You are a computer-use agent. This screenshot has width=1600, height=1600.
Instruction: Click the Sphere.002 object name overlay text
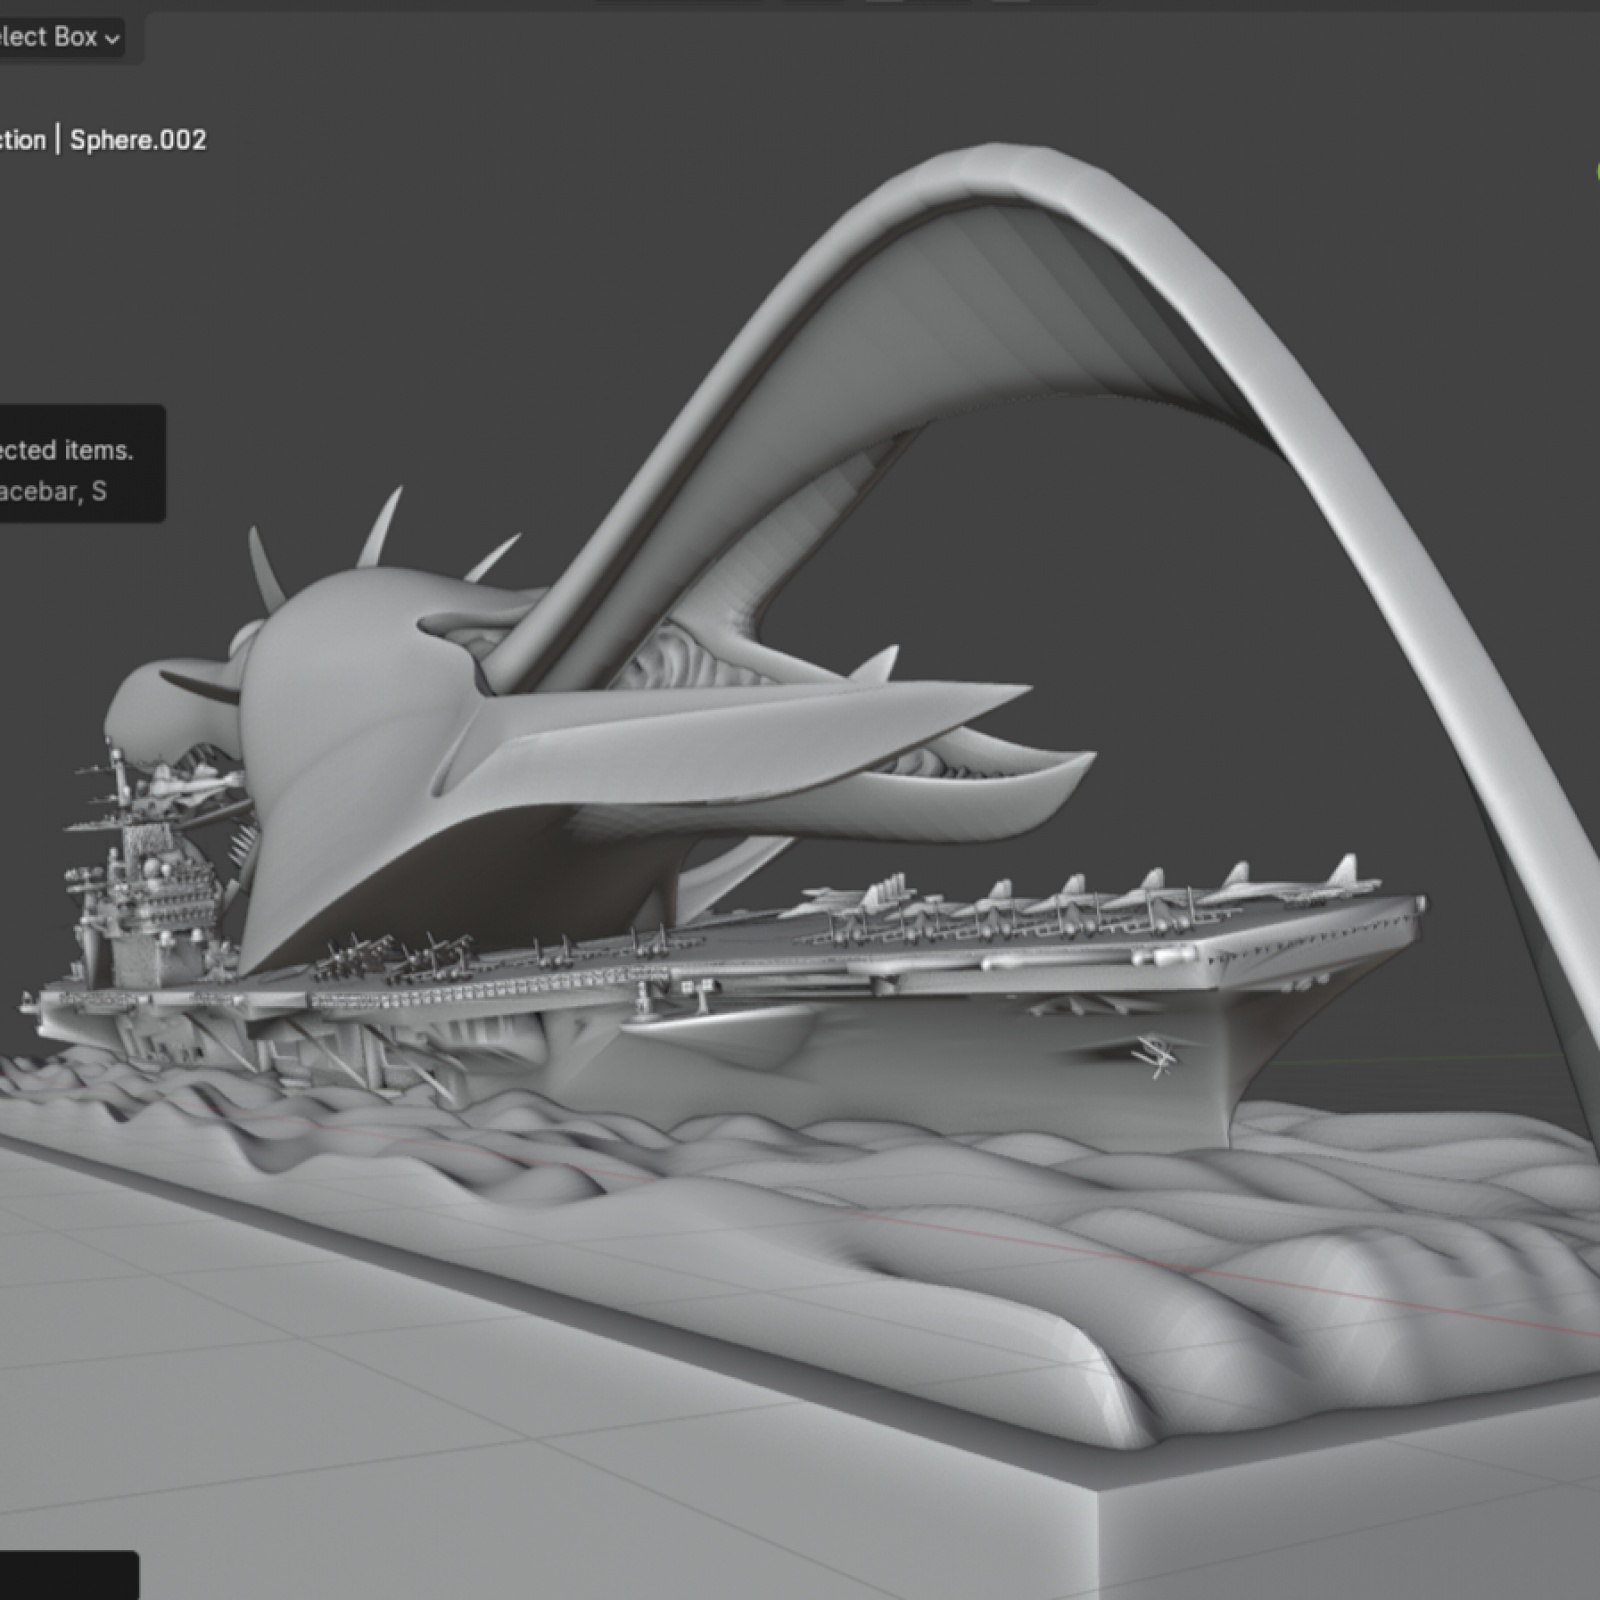pyautogui.click(x=137, y=141)
